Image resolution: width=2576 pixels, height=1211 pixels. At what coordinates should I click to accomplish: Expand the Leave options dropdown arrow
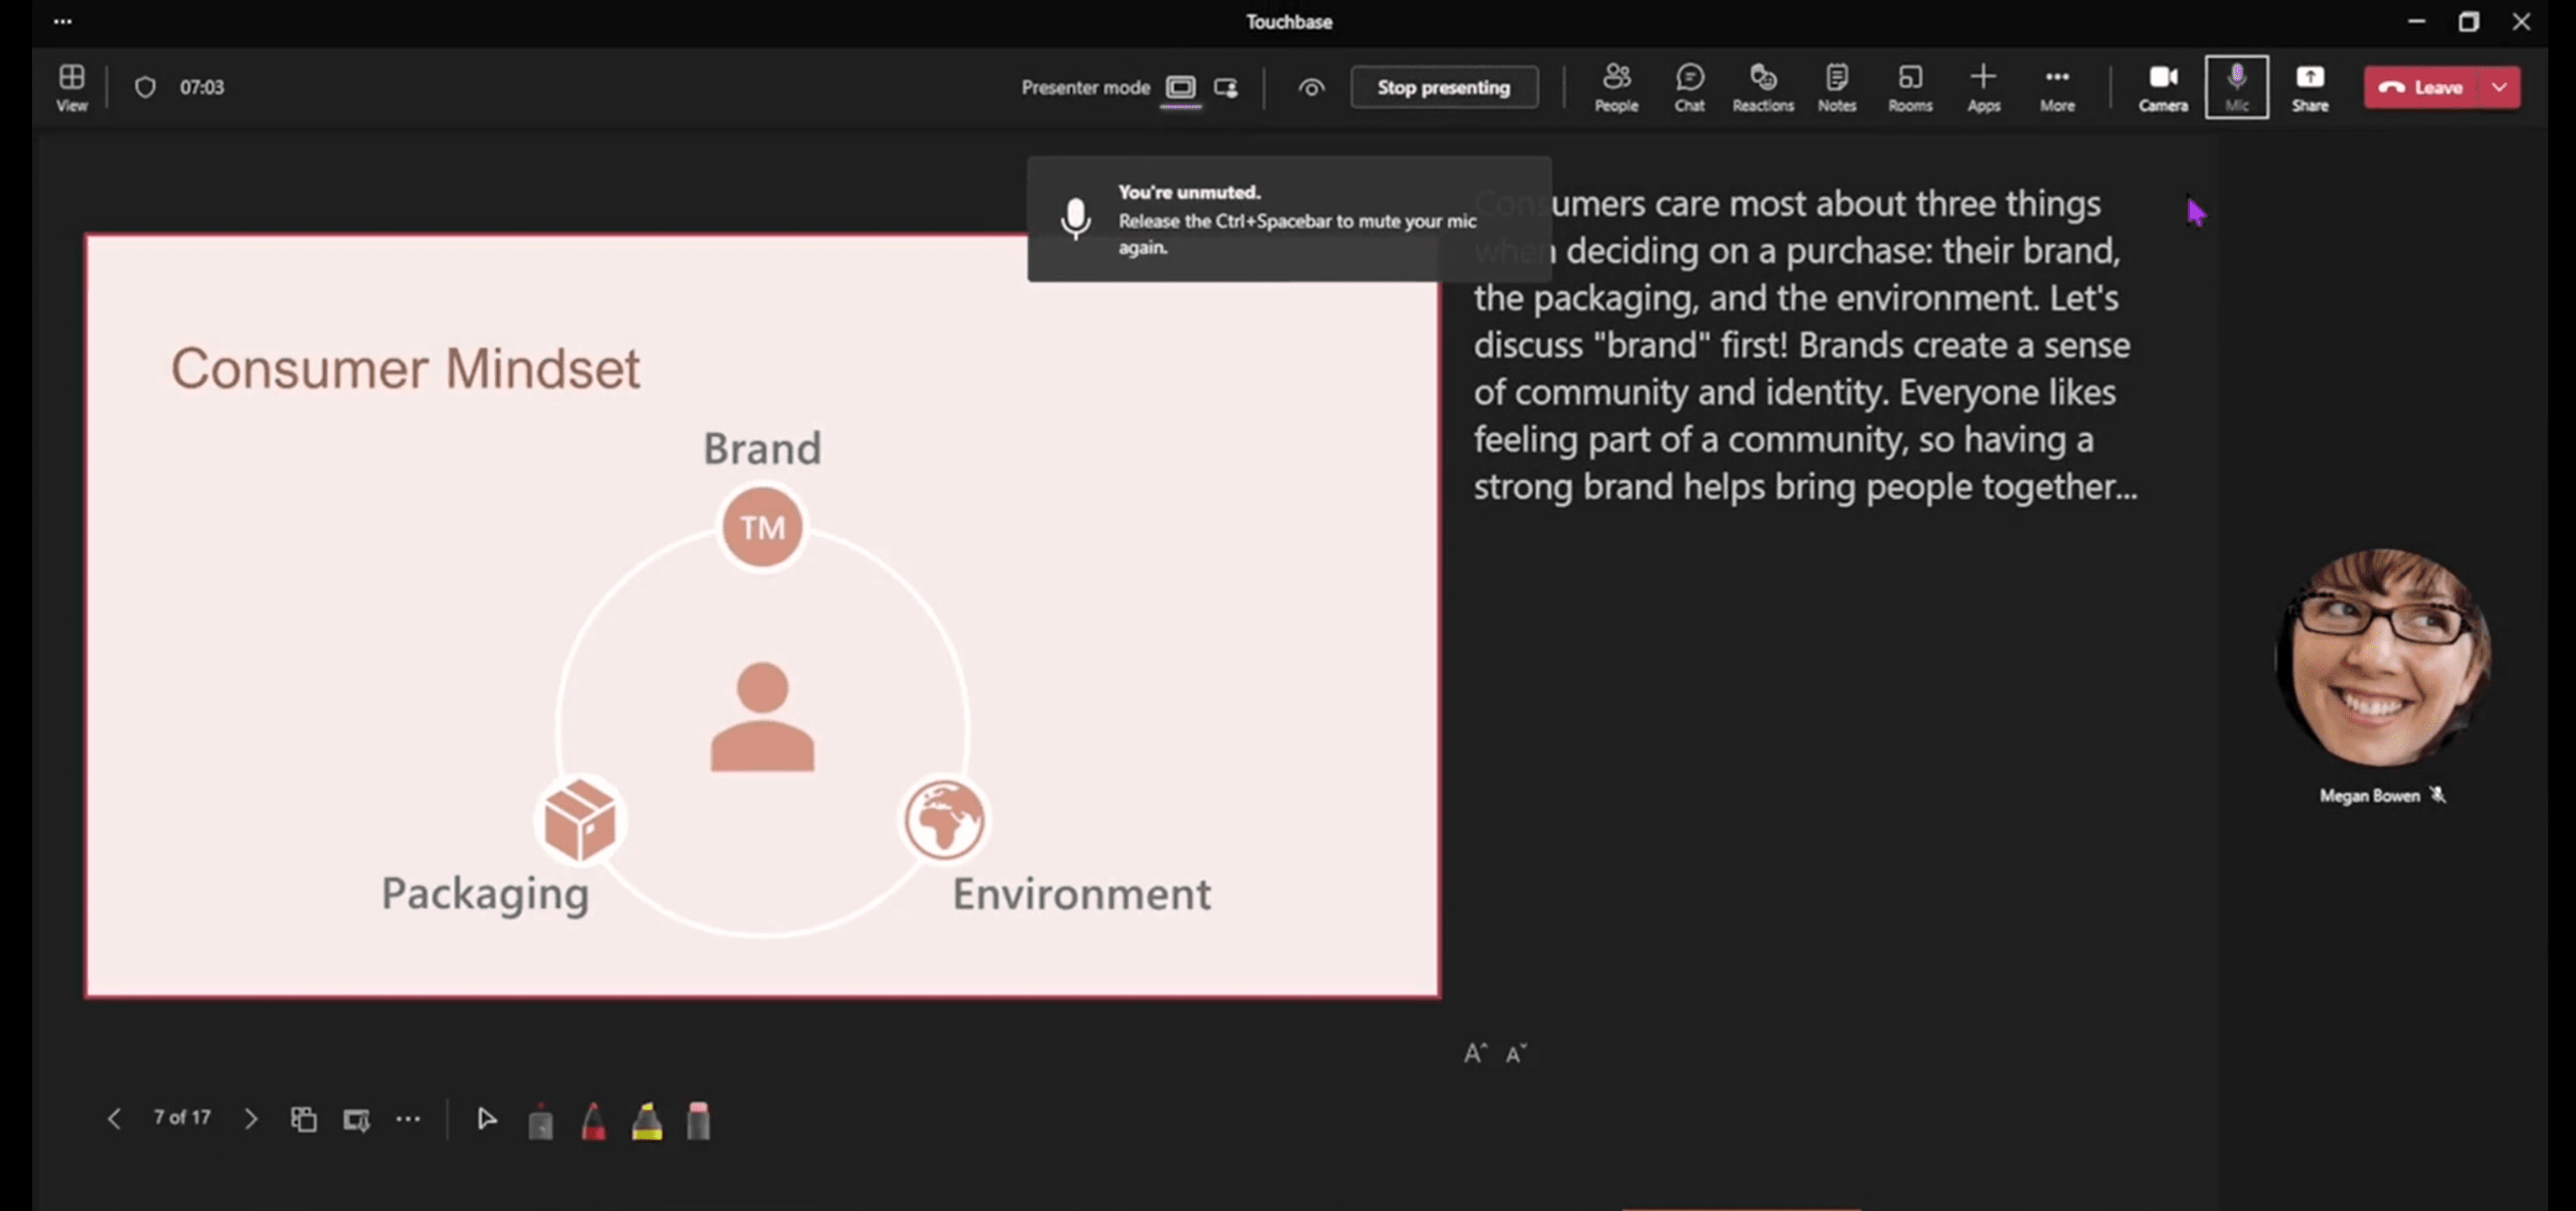2499,87
